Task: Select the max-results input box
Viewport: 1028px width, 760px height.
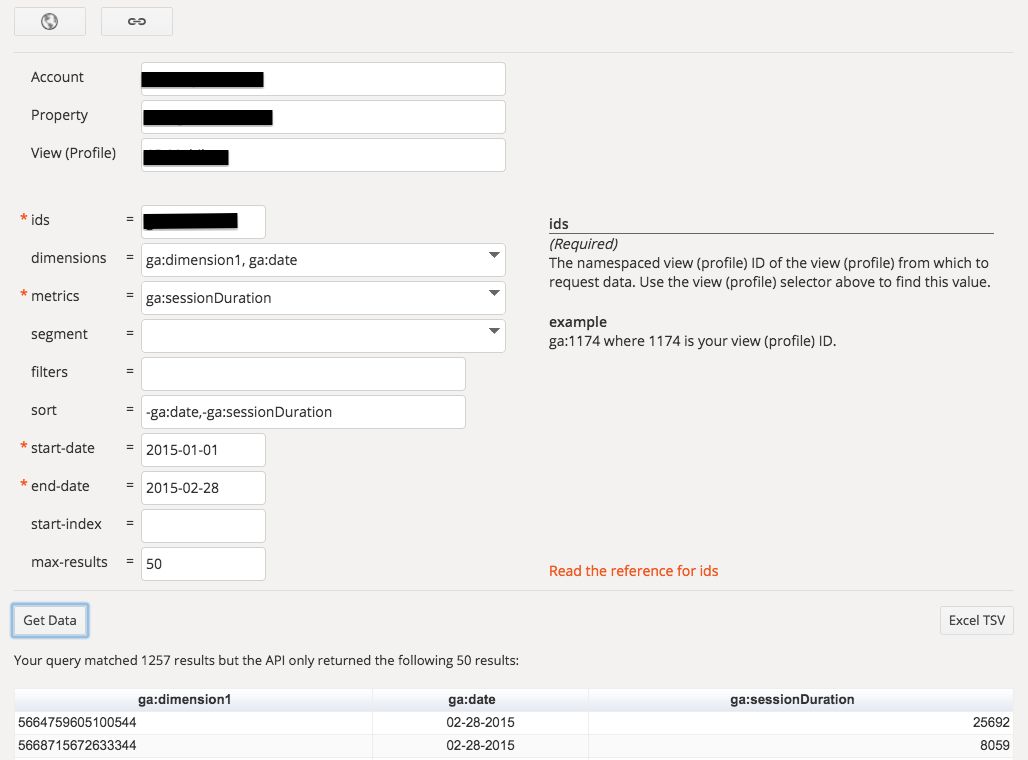Action: point(203,563)
